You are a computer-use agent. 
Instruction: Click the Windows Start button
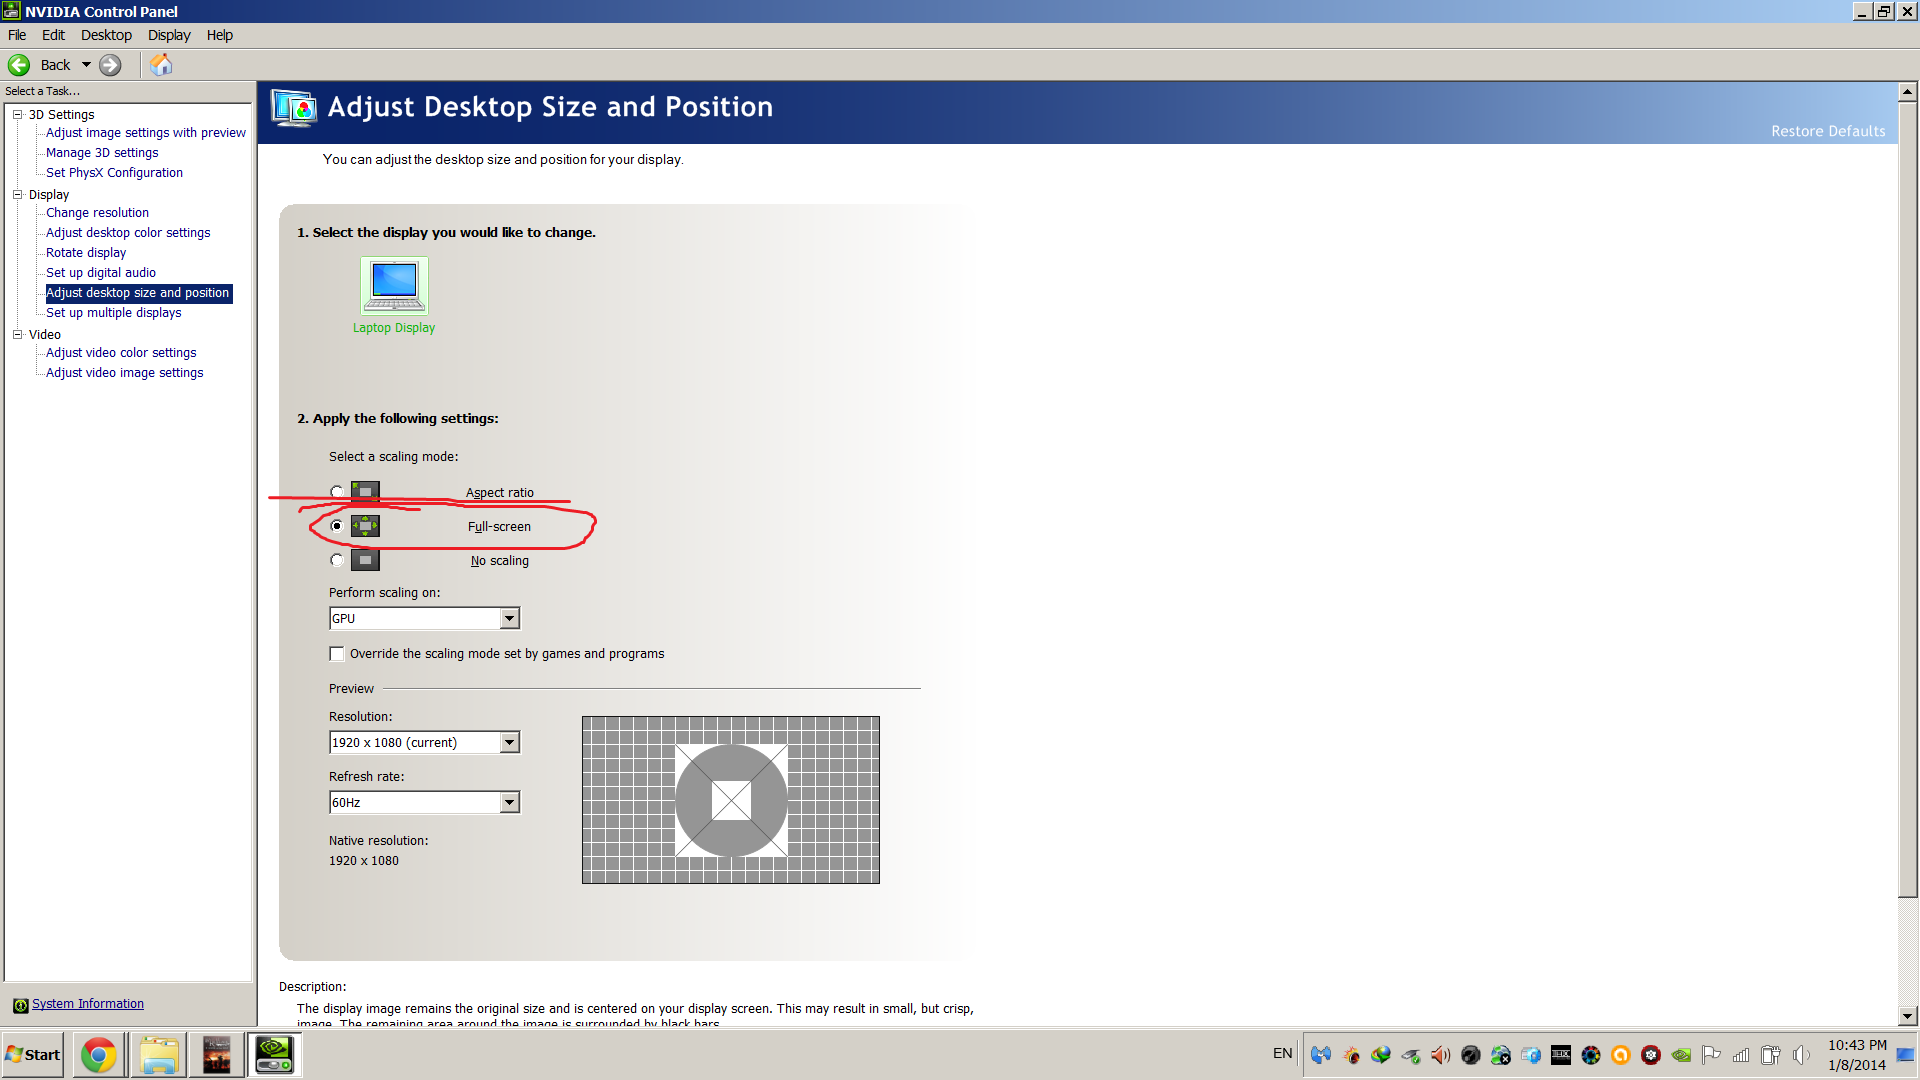33,1055
